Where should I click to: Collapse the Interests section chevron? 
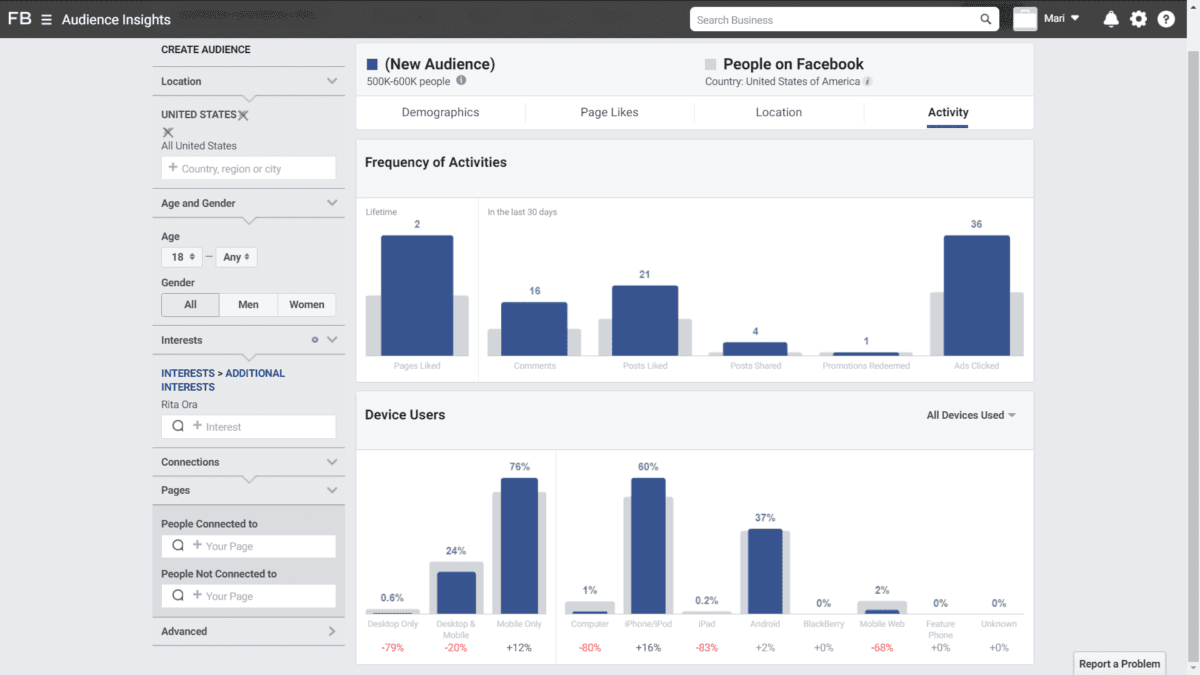pos(332,340)
